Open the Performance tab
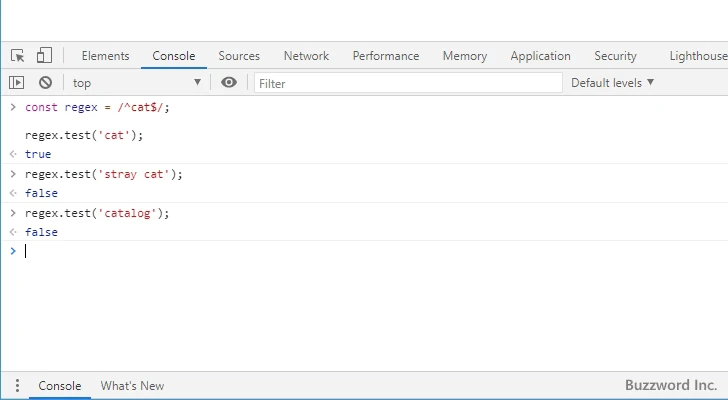Screen dimensions: 728x400 pyautogui.click(x=386, y=56)
